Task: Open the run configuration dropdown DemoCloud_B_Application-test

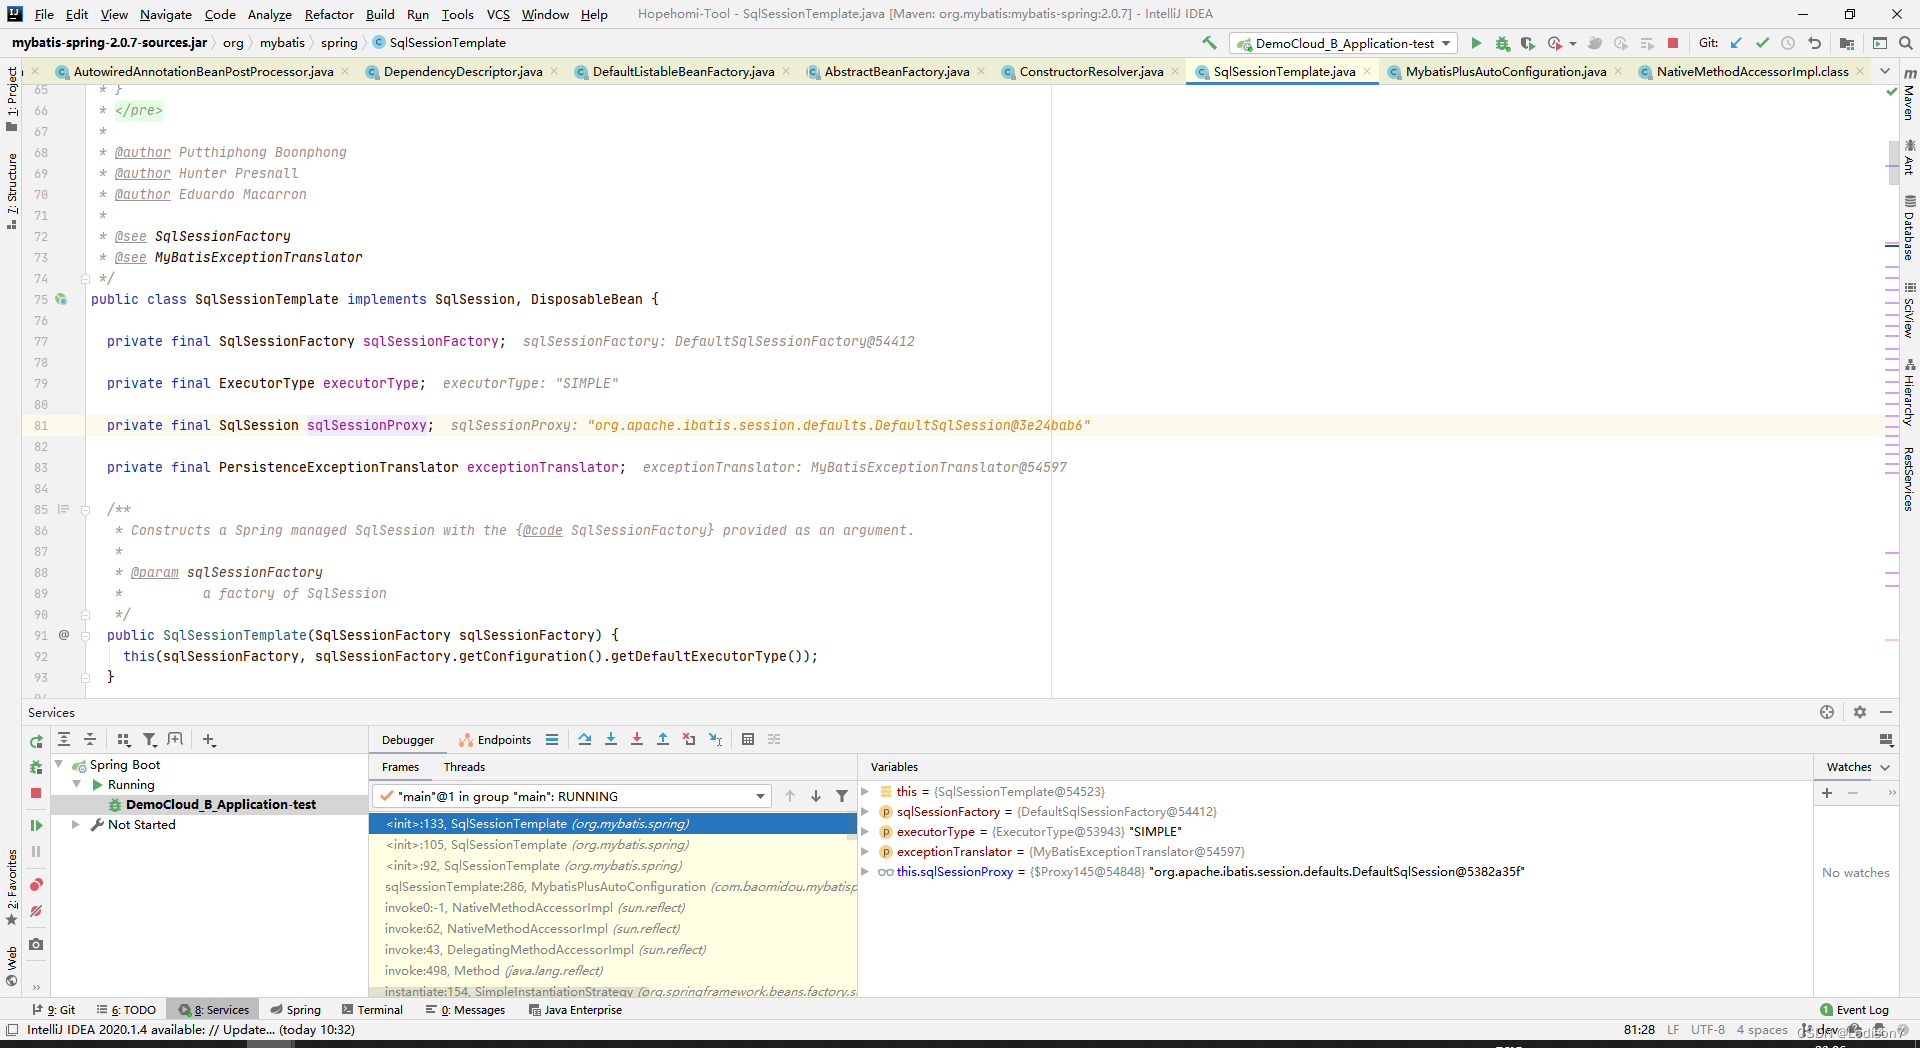Action: 1343,43
